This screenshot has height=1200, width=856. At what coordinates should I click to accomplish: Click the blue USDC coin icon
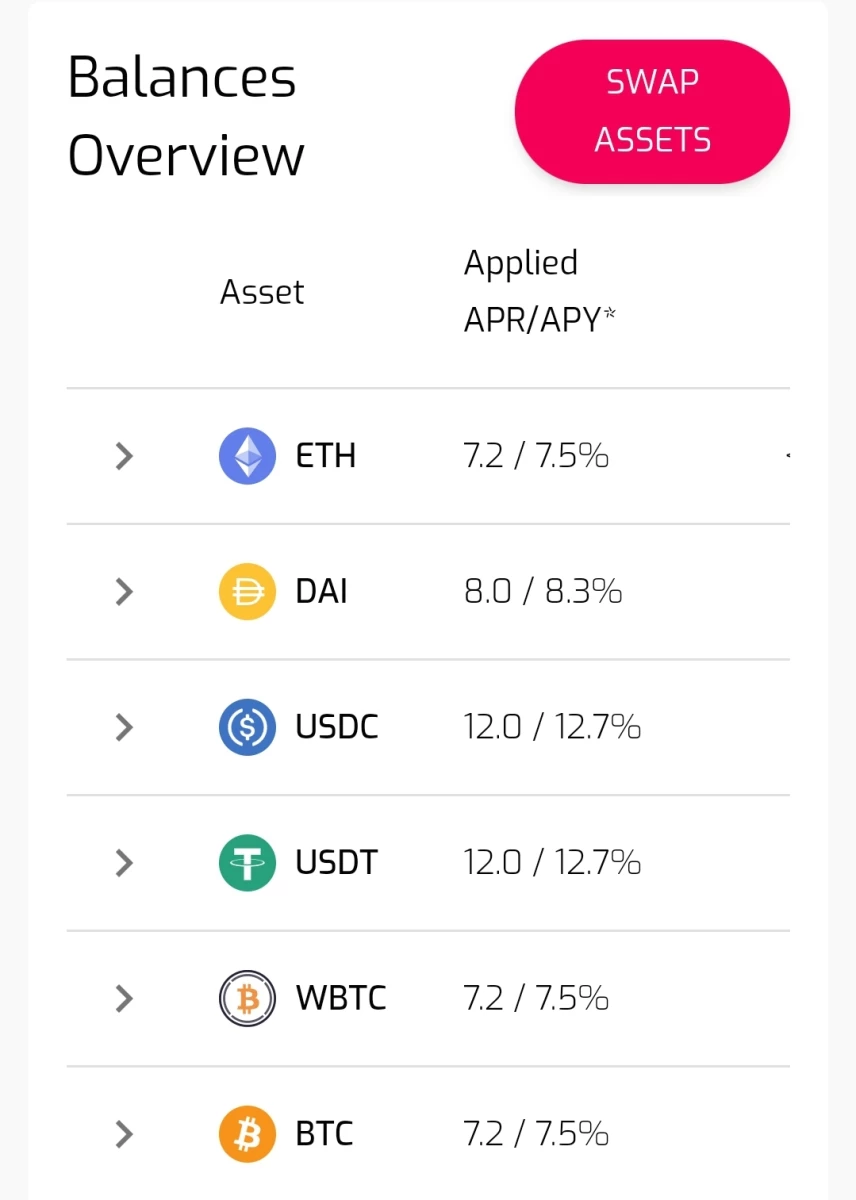coord(247,727)
